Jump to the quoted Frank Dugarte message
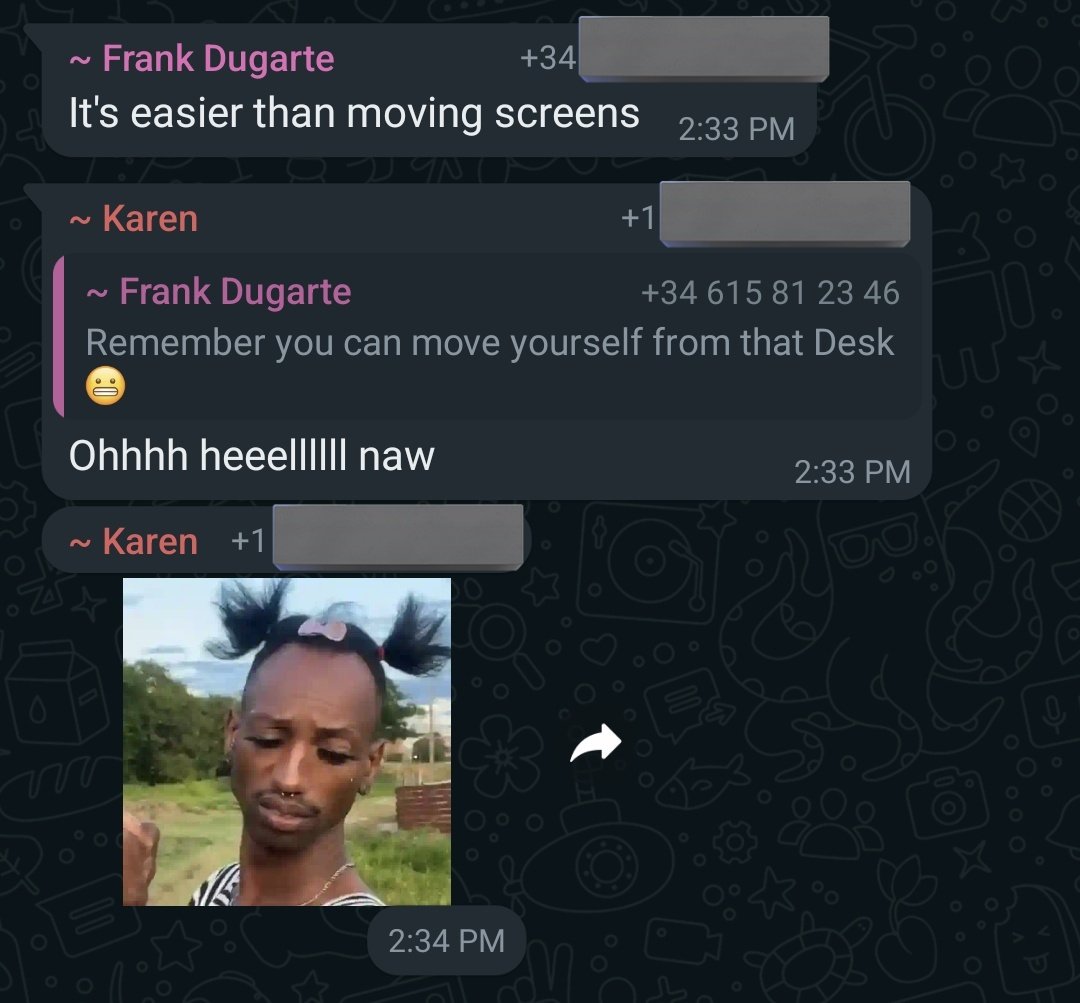 tap(488, 337)
